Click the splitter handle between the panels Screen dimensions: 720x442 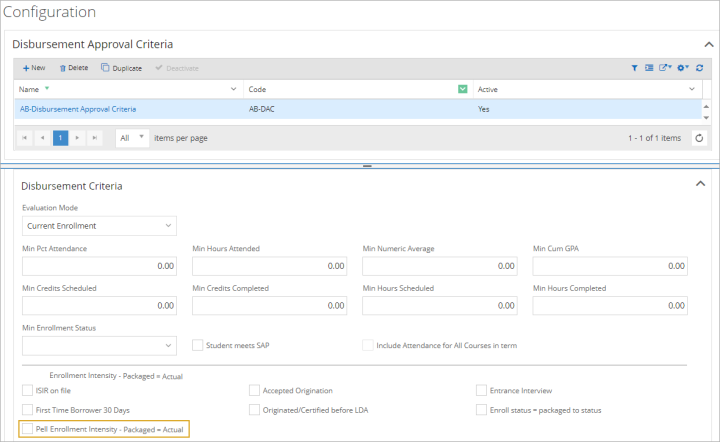tap(367, 166)
